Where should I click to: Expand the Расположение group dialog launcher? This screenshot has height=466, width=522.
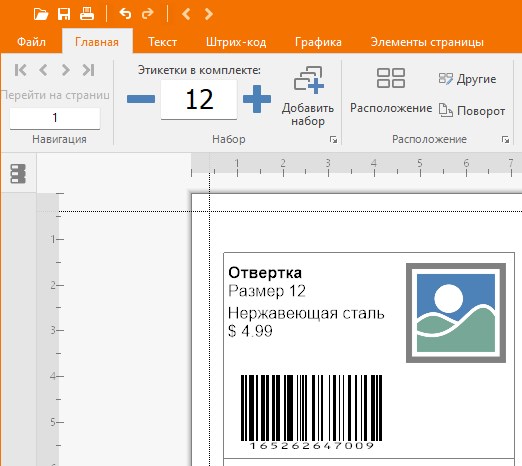pos(505,139)
